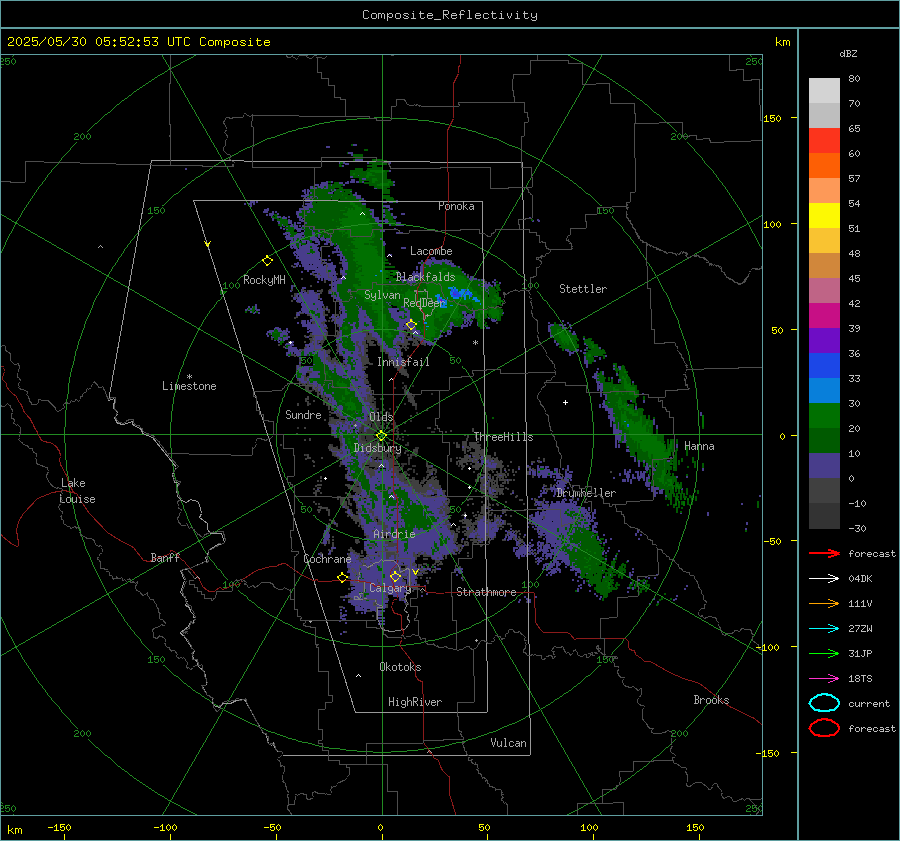
Task: Select the purple 36-39 dBZ color swatch
Action: [x=824, y=341]
